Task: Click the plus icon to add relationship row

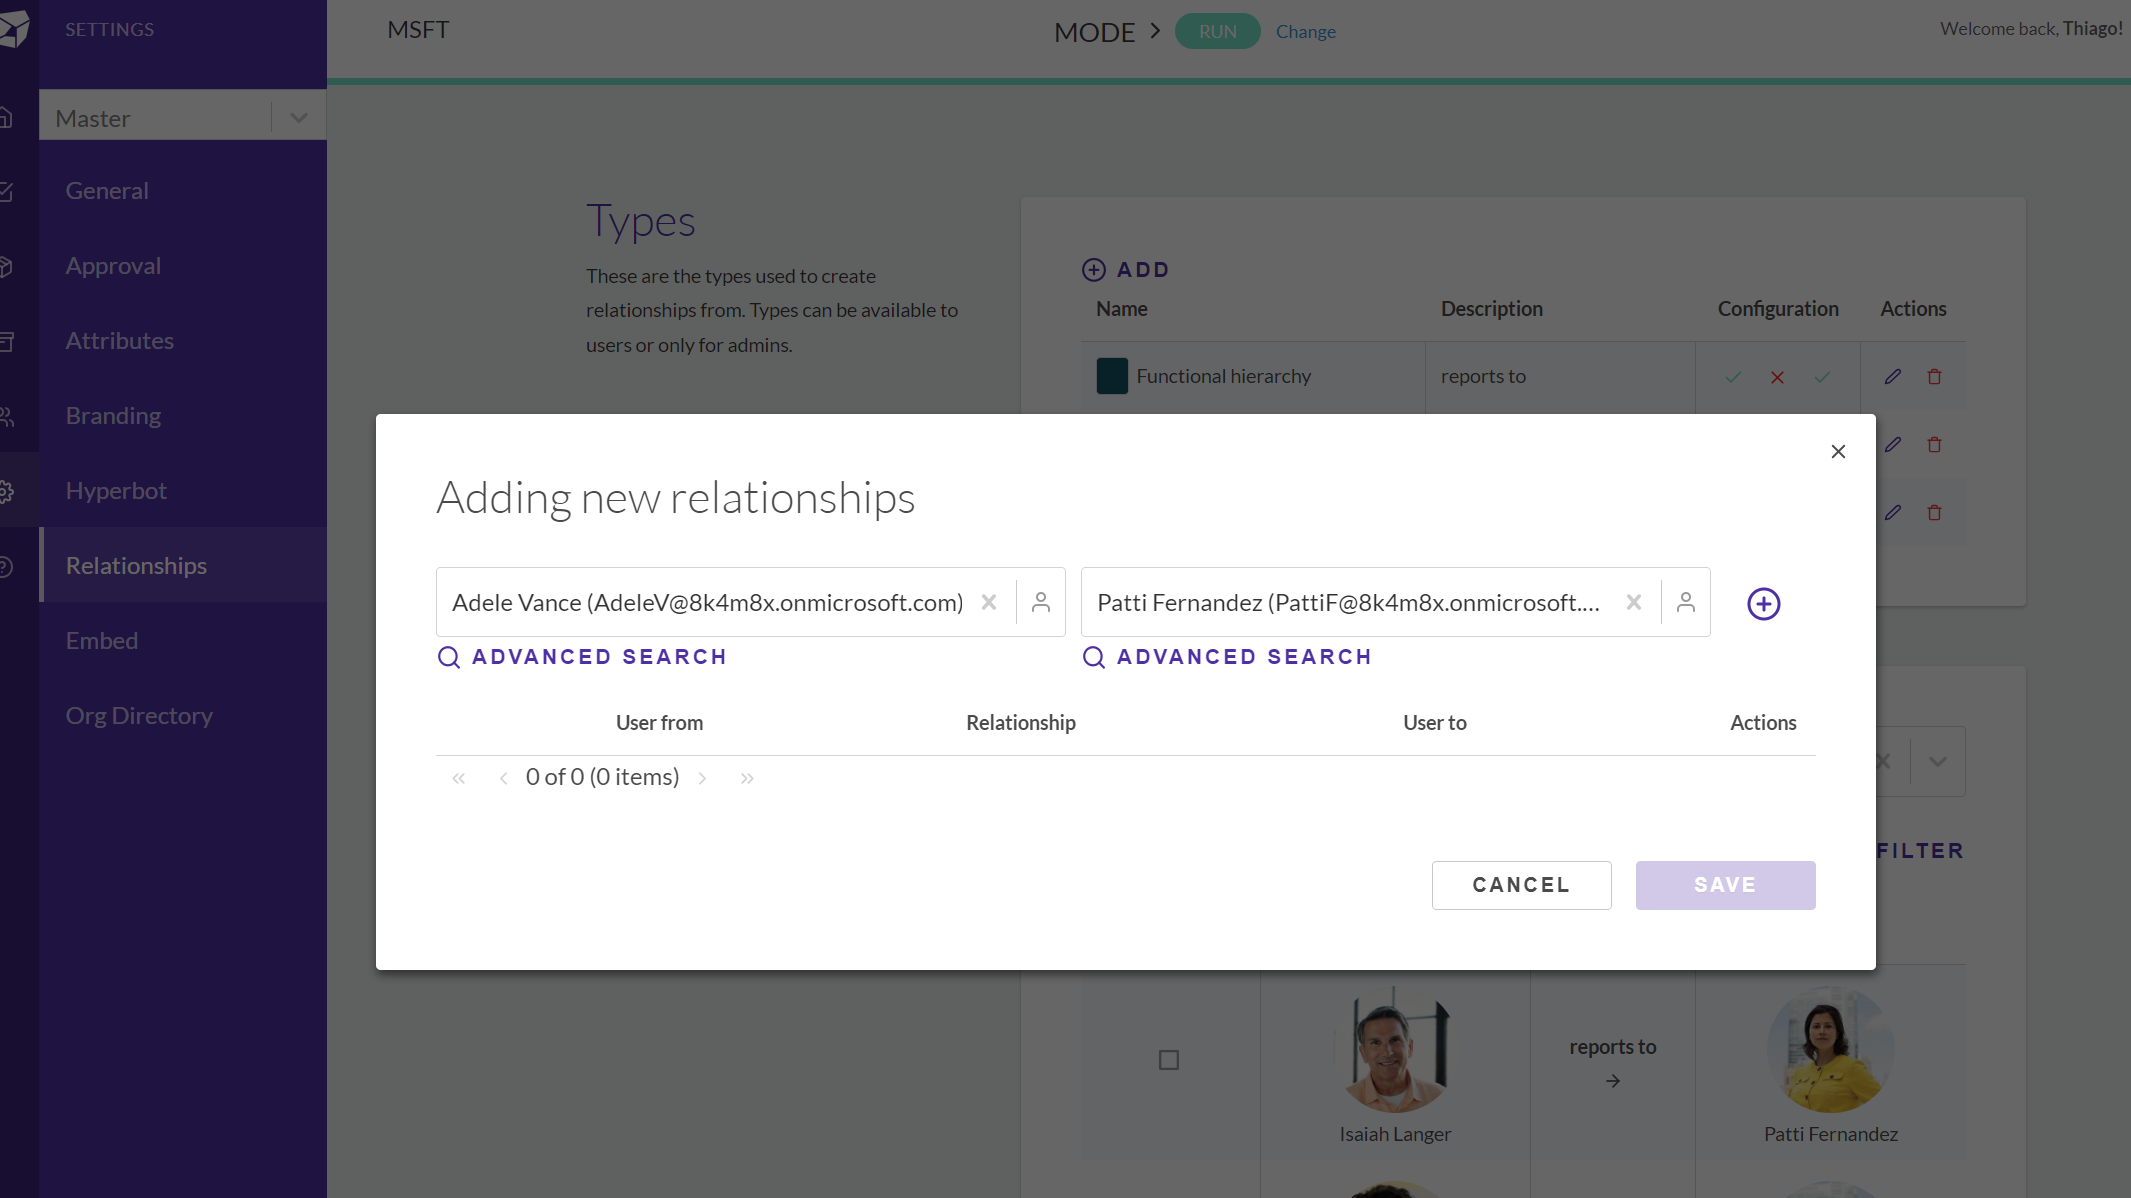Action: point(1764,603)
